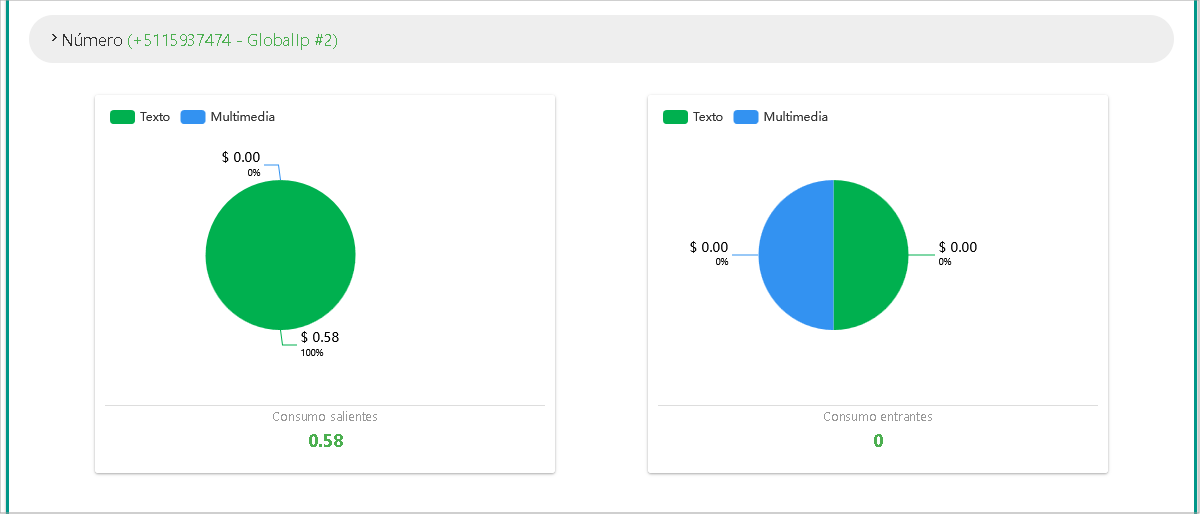This screenshot has height=514, width=1200.
Task: Hide Multimedia label in salientes chart legend
Action: [x=242, y=117]
